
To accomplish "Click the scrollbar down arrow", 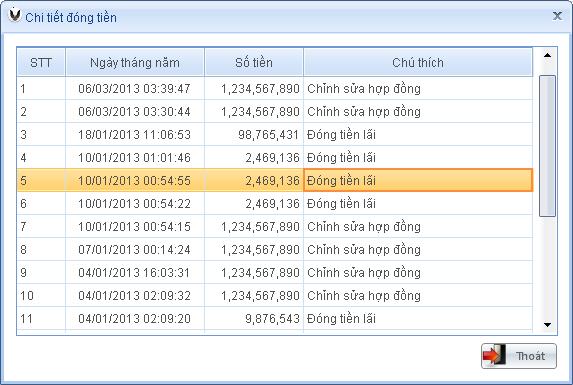I will pyautogui.click(x=547, y=324).
